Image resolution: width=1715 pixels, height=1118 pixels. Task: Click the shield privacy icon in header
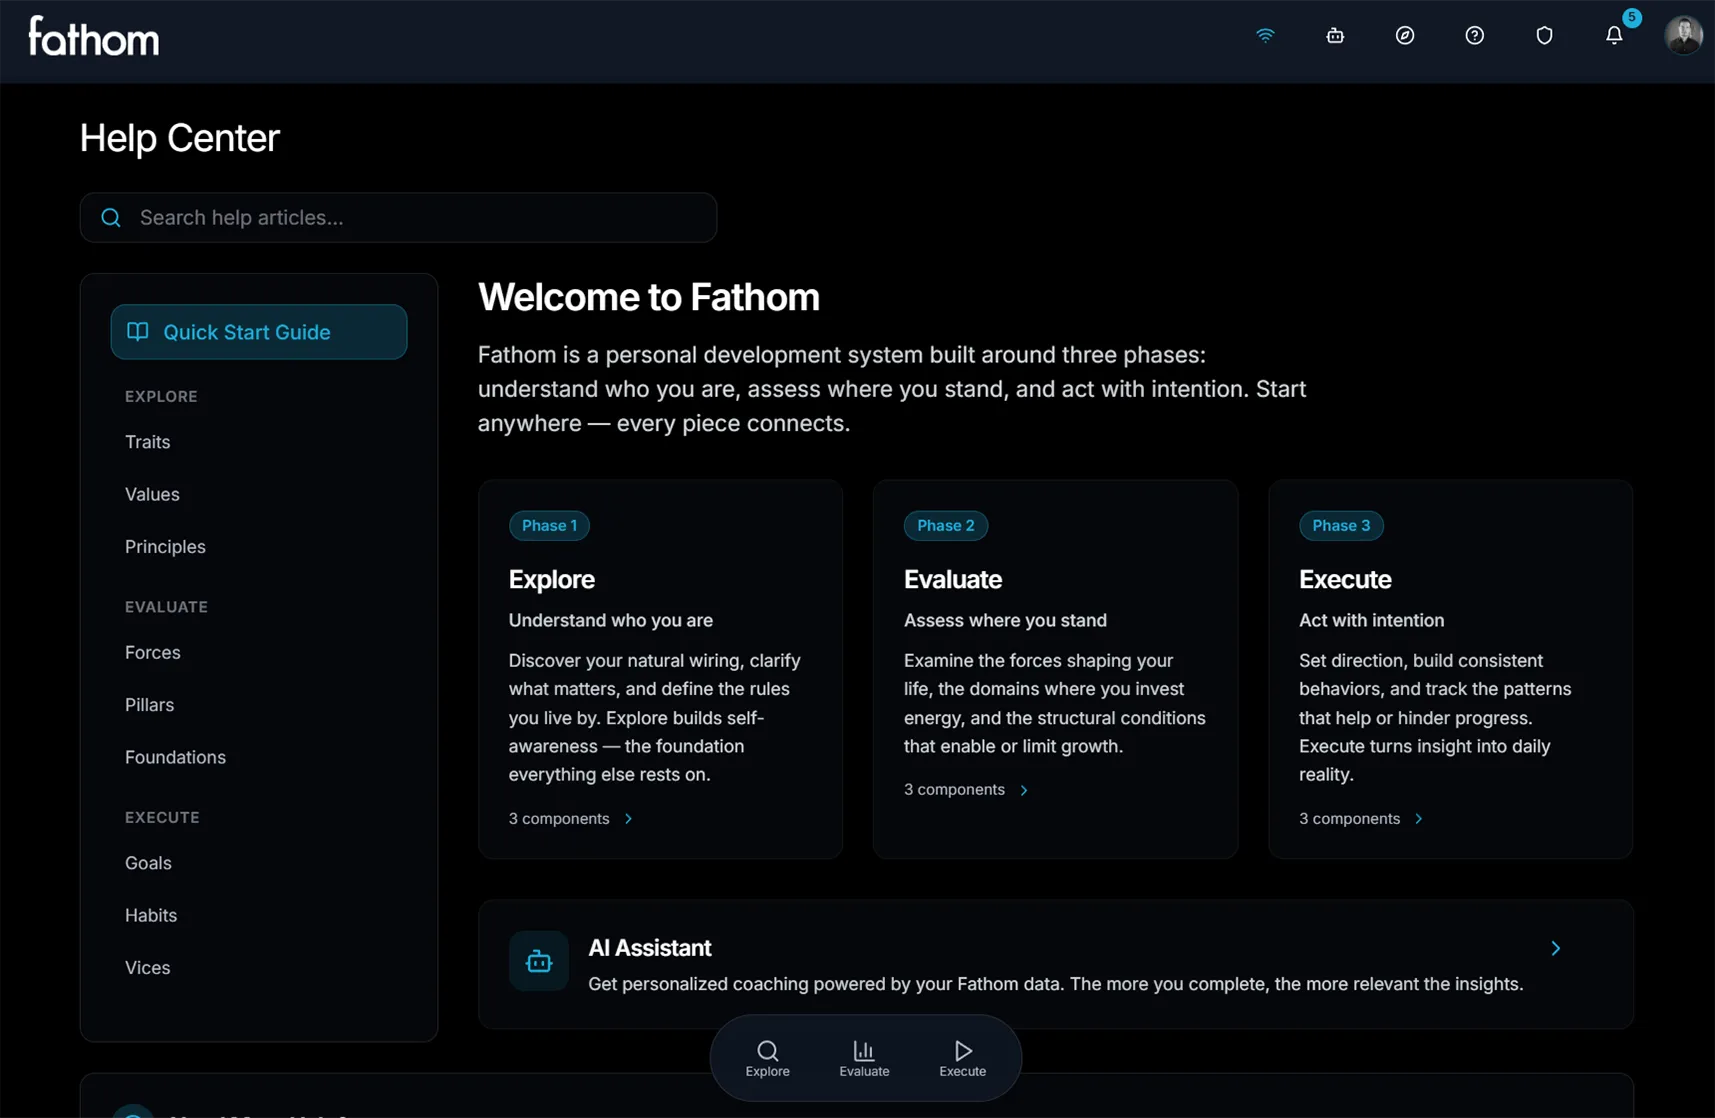click(1544, 35)
